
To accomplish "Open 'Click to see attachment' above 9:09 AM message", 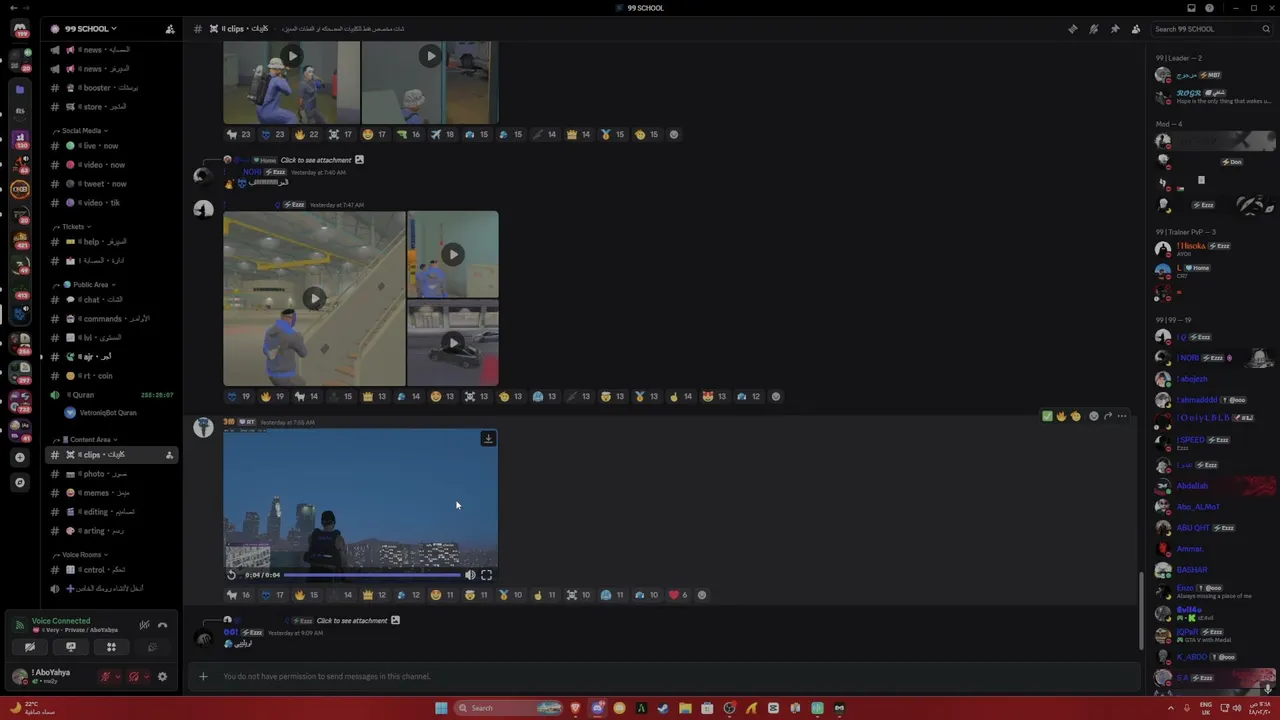I will point(352,621).
